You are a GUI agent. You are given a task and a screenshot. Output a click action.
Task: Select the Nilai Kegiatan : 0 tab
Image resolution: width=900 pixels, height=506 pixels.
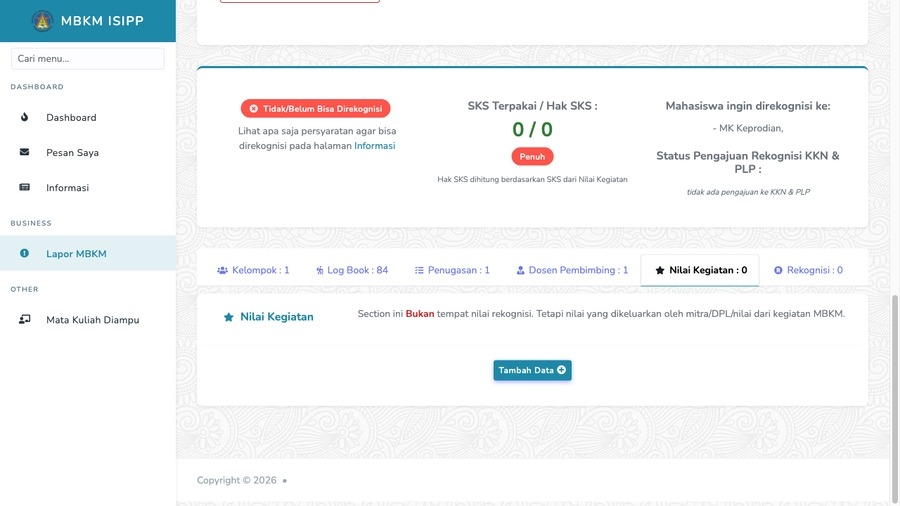(x=700, y=270)
